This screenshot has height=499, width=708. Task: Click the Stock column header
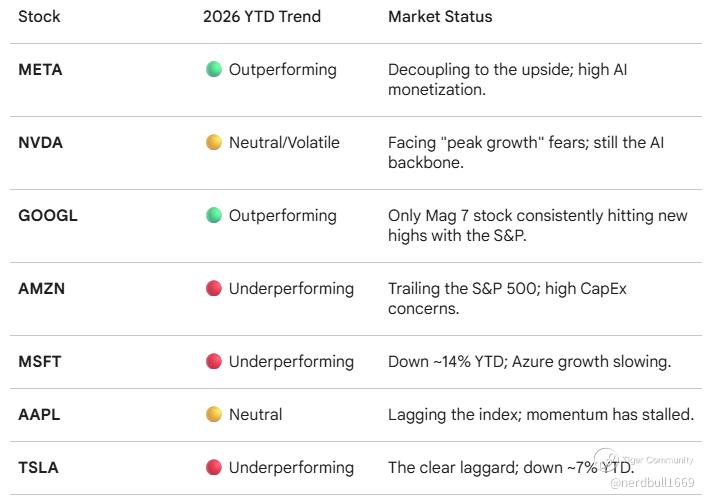39,17
